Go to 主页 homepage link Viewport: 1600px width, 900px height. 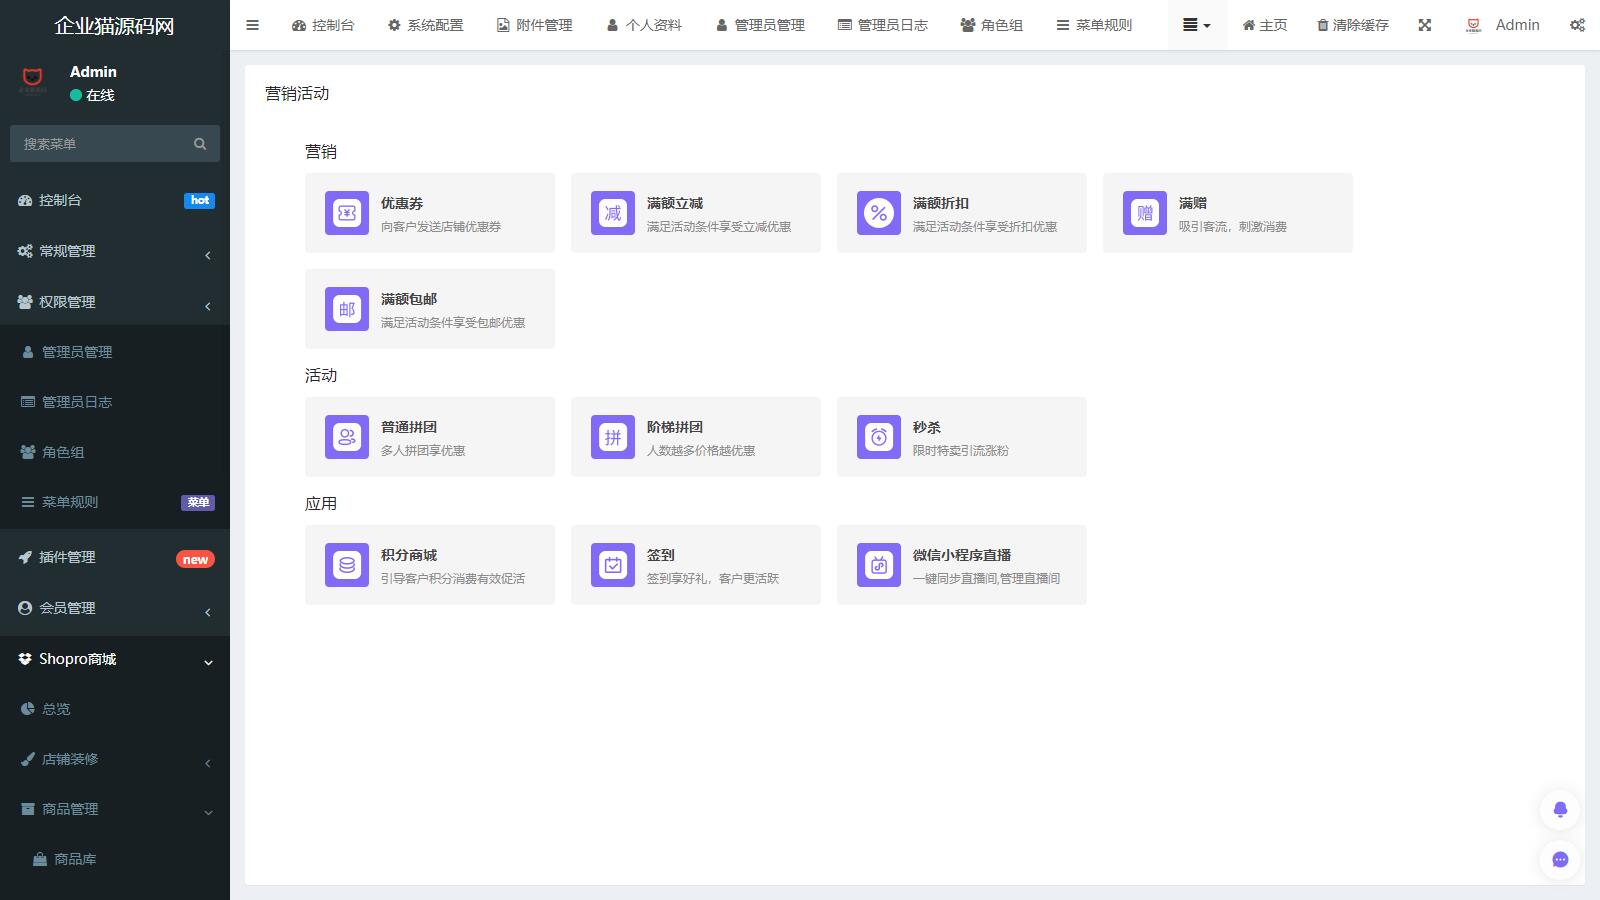coord(1264,25)
